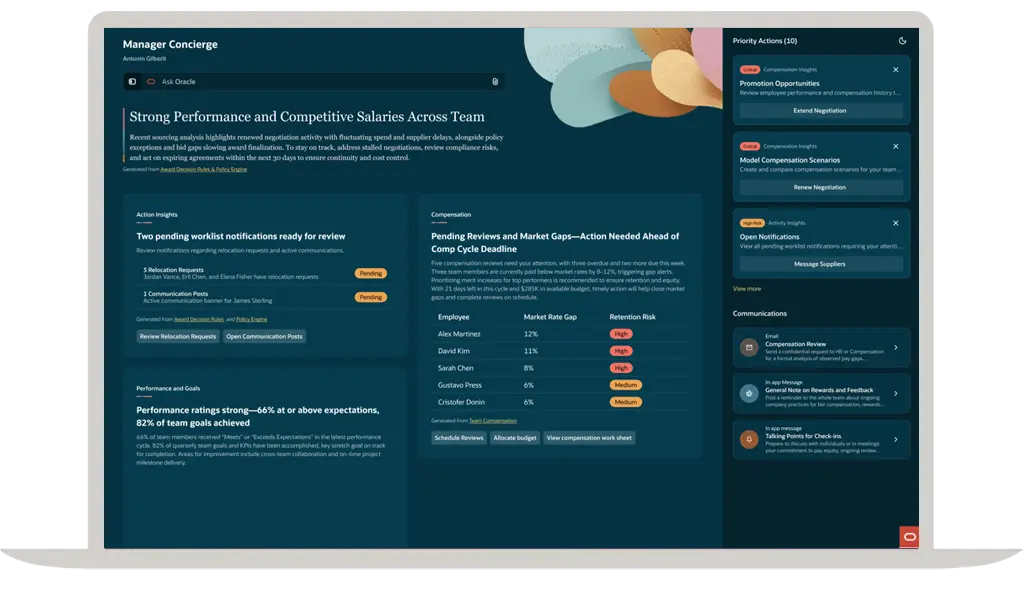Open Policy Engine link in Action Insights
Image resolution: width=1024 pixels, height=600 pixels.
point(251,319)
